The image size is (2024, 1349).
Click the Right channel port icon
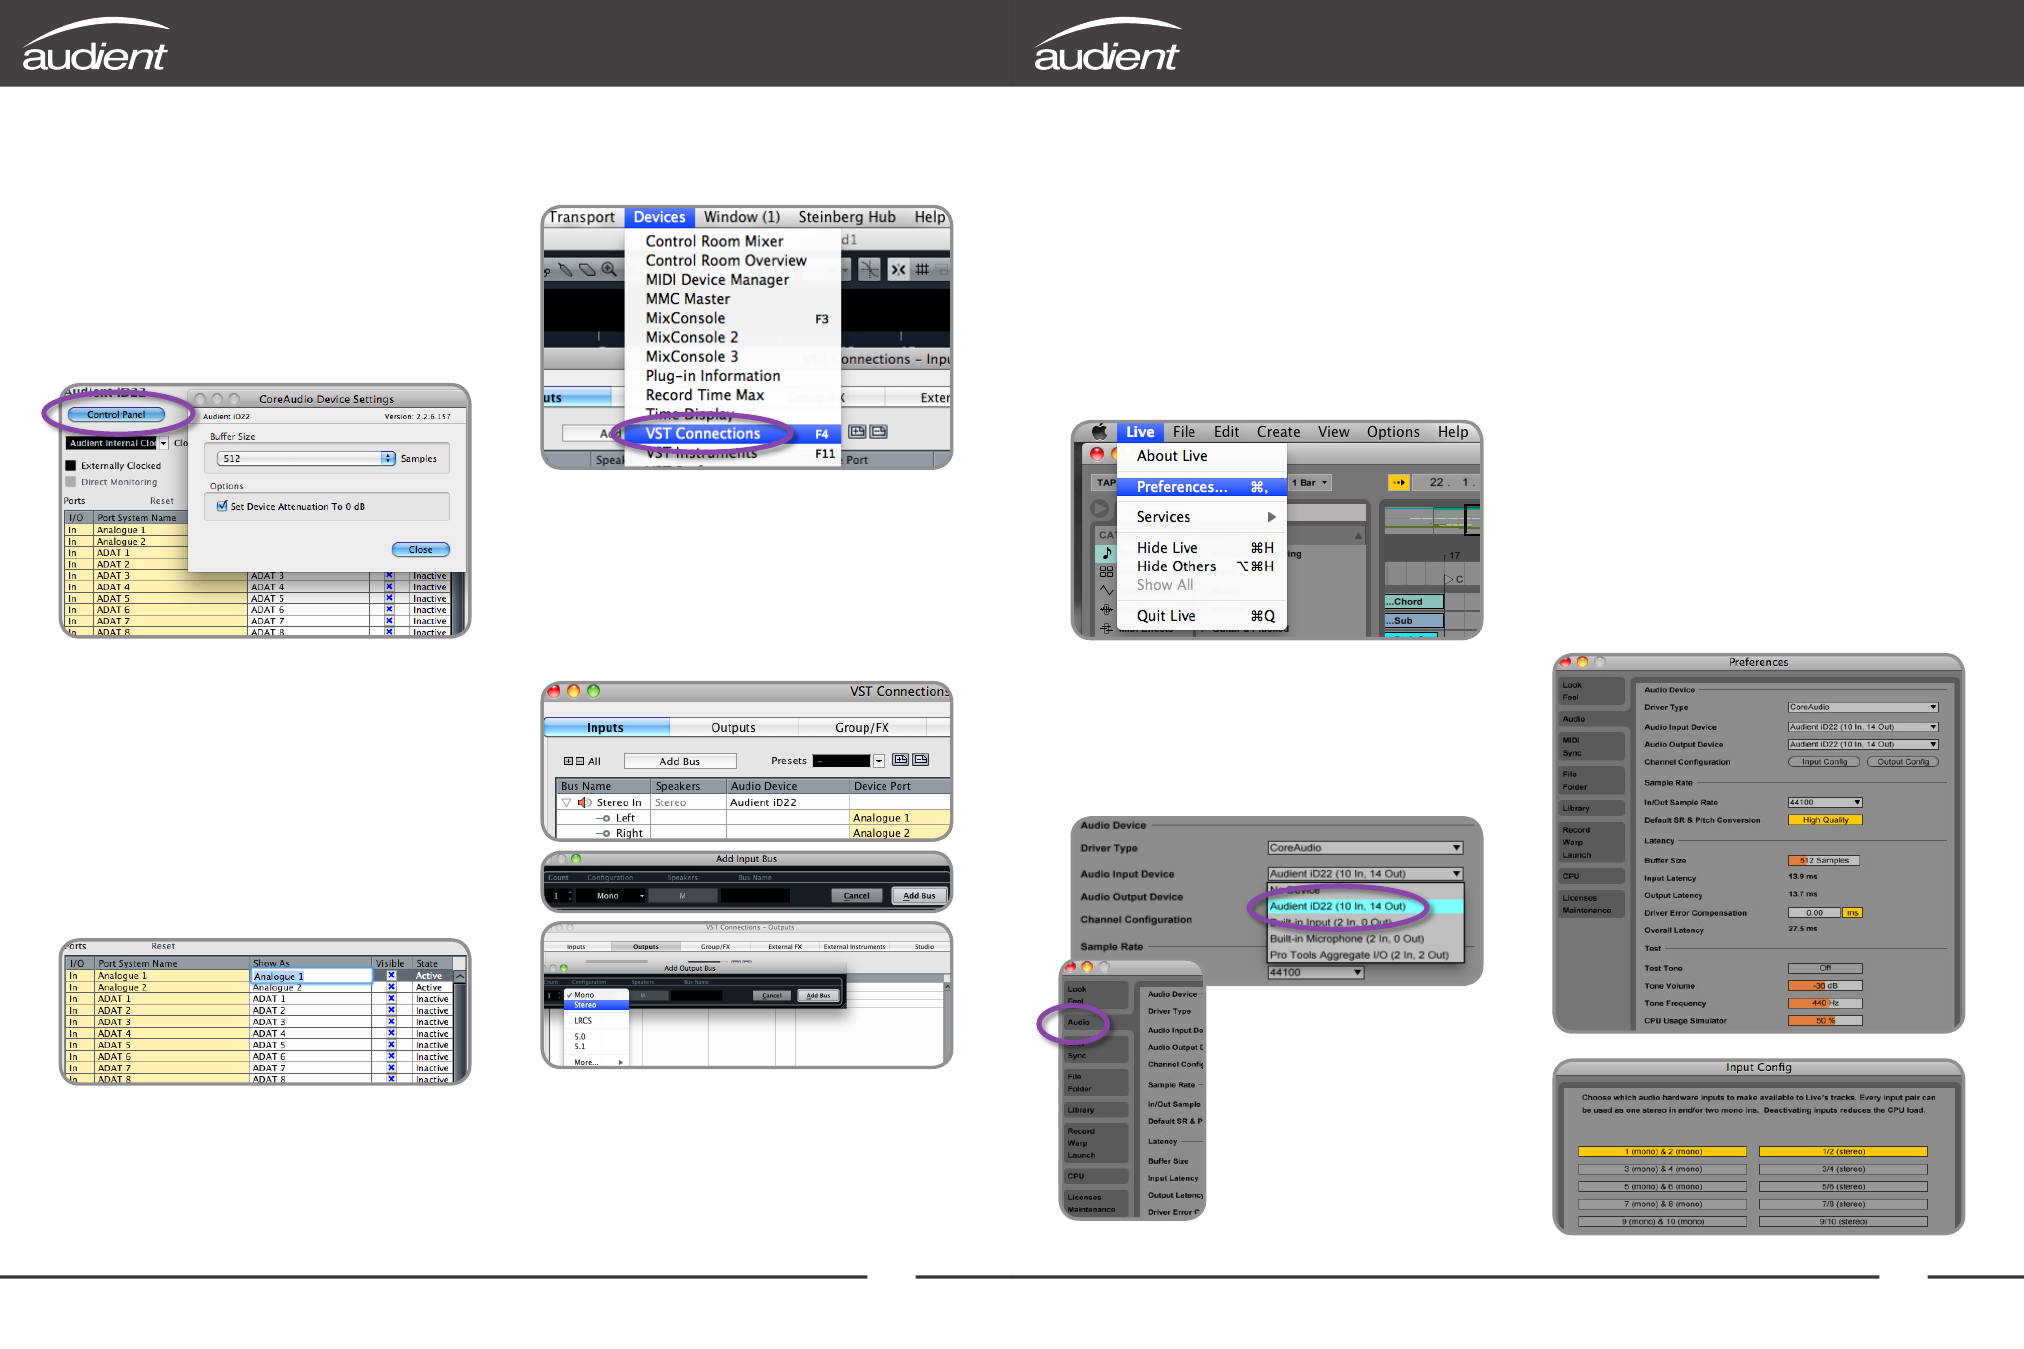coord(604,833)
